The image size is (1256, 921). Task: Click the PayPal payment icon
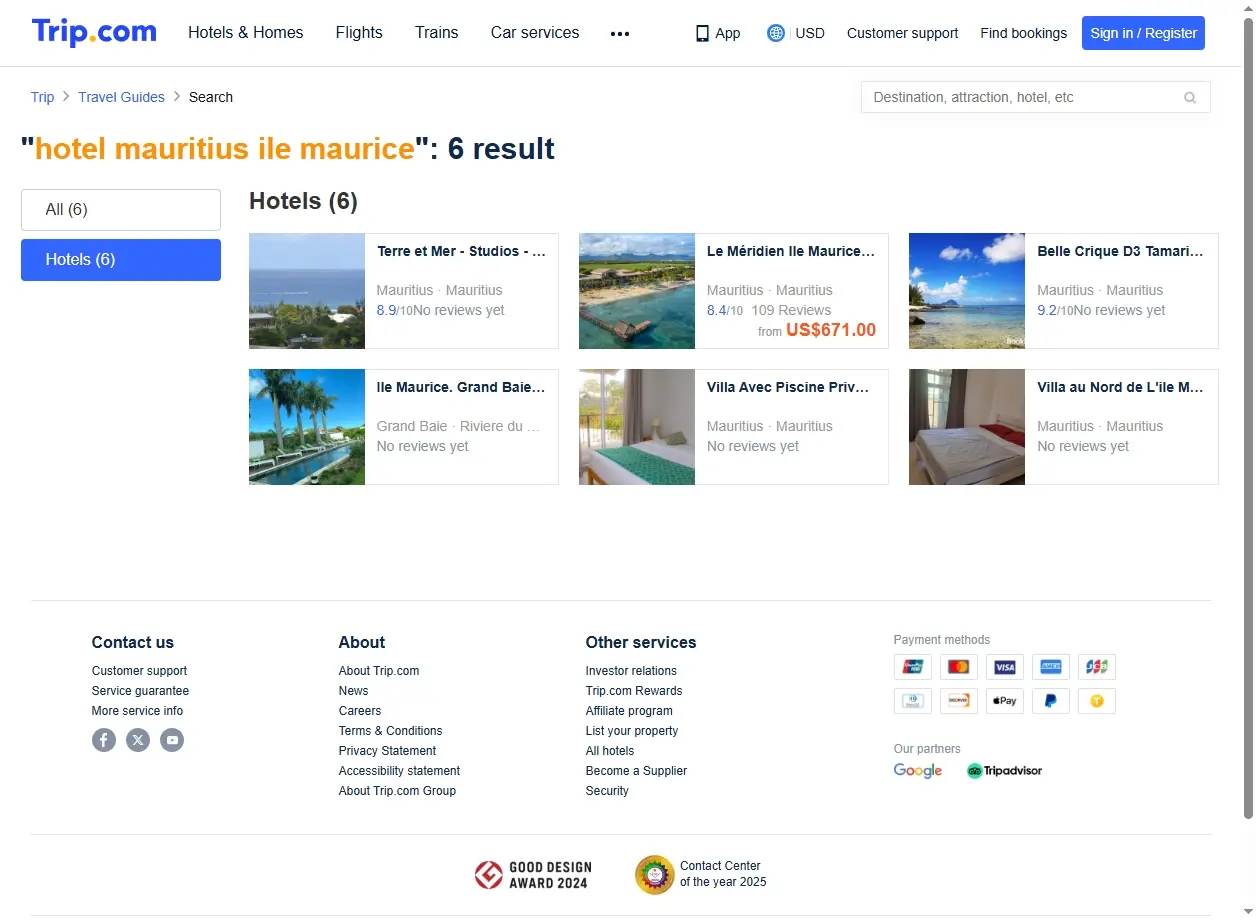pos(1051,701)
